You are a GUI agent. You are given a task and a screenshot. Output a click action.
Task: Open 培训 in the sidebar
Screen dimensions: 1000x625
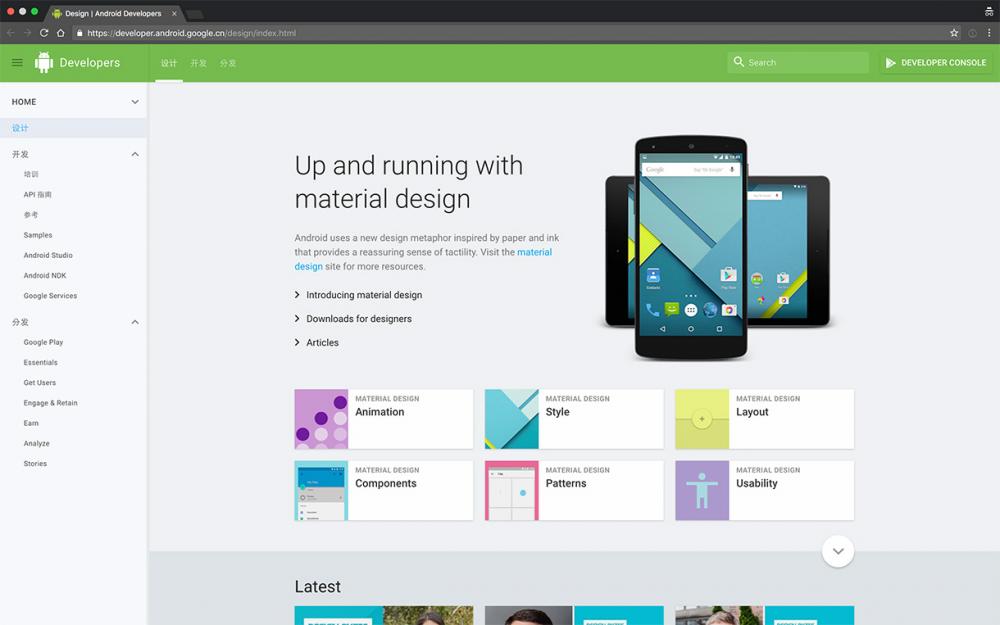31,174
